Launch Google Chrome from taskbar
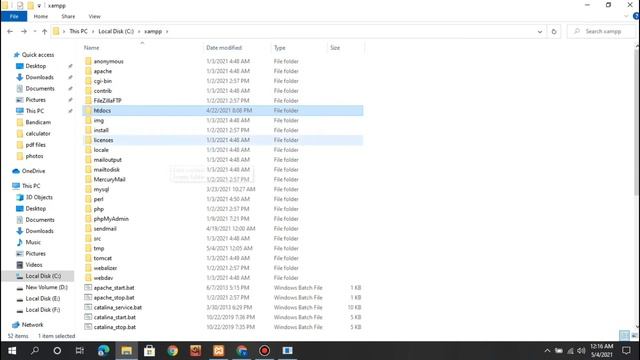This screenshot has width=640, height=360. [x=173, y=351]
